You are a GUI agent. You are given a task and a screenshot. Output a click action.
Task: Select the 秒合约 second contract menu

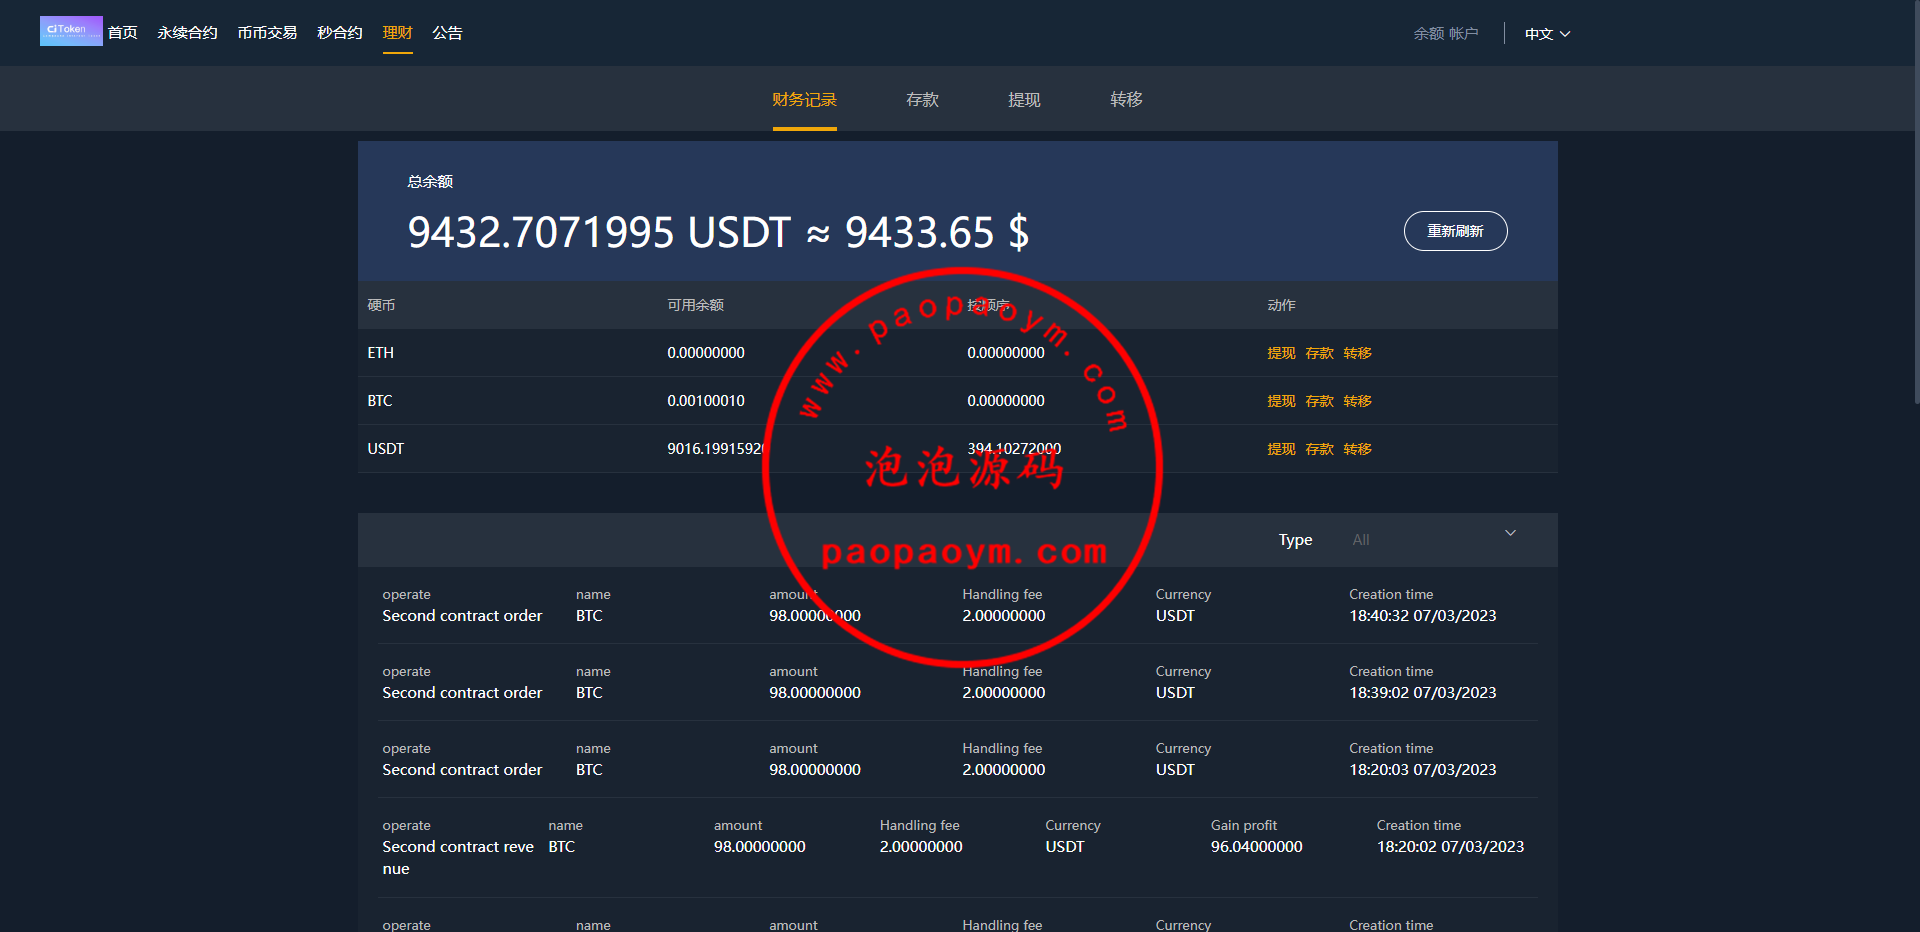click(x=339, y=33)
